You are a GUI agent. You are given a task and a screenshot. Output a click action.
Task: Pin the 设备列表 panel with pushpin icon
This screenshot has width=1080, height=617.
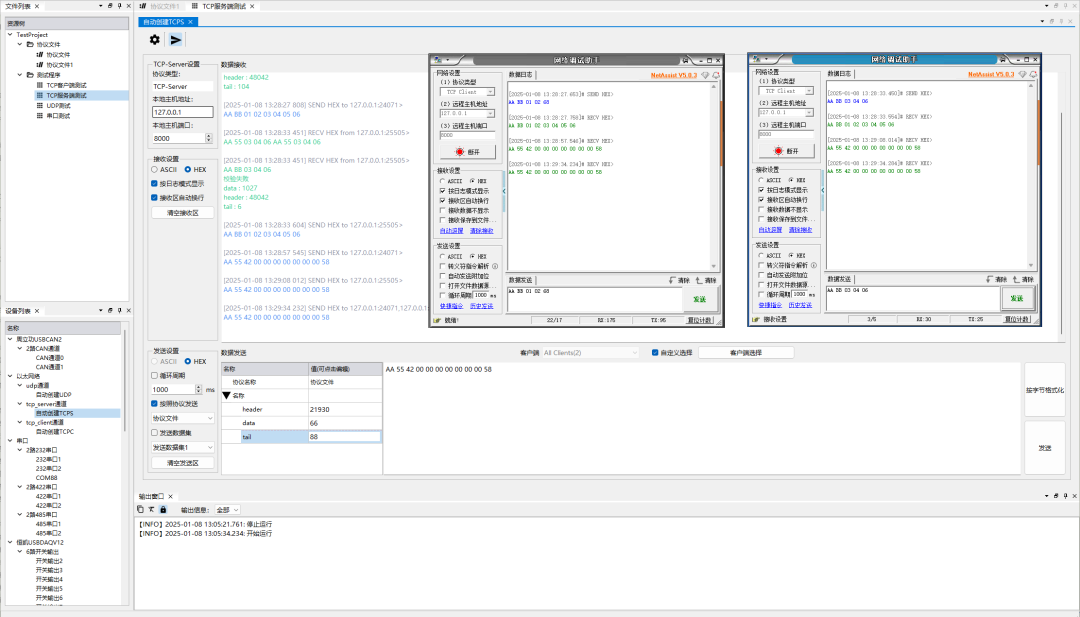point(119,311)
